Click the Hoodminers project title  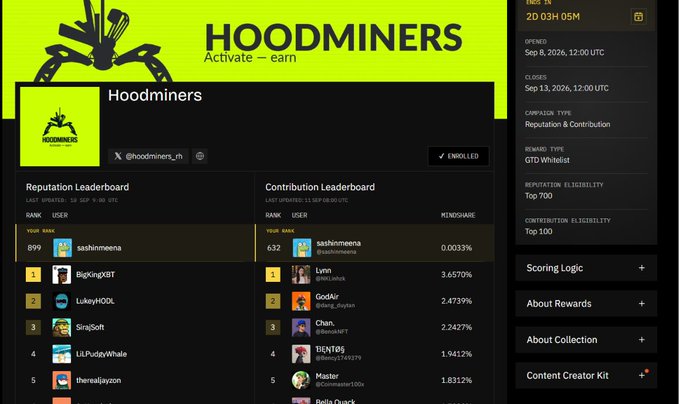[x=155, y=95]
